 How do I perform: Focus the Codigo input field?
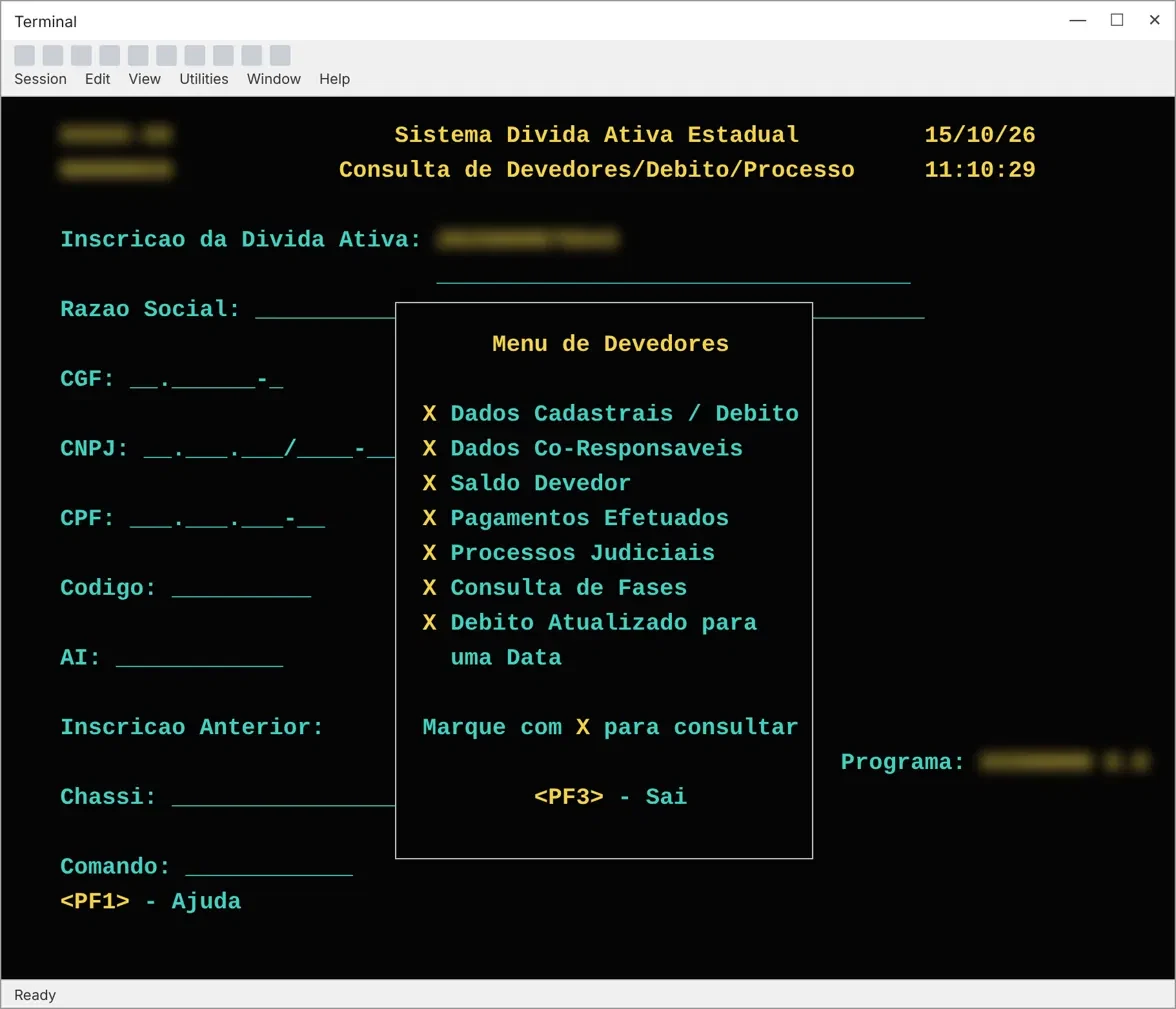pyautogui.click(x=242, y=589)
